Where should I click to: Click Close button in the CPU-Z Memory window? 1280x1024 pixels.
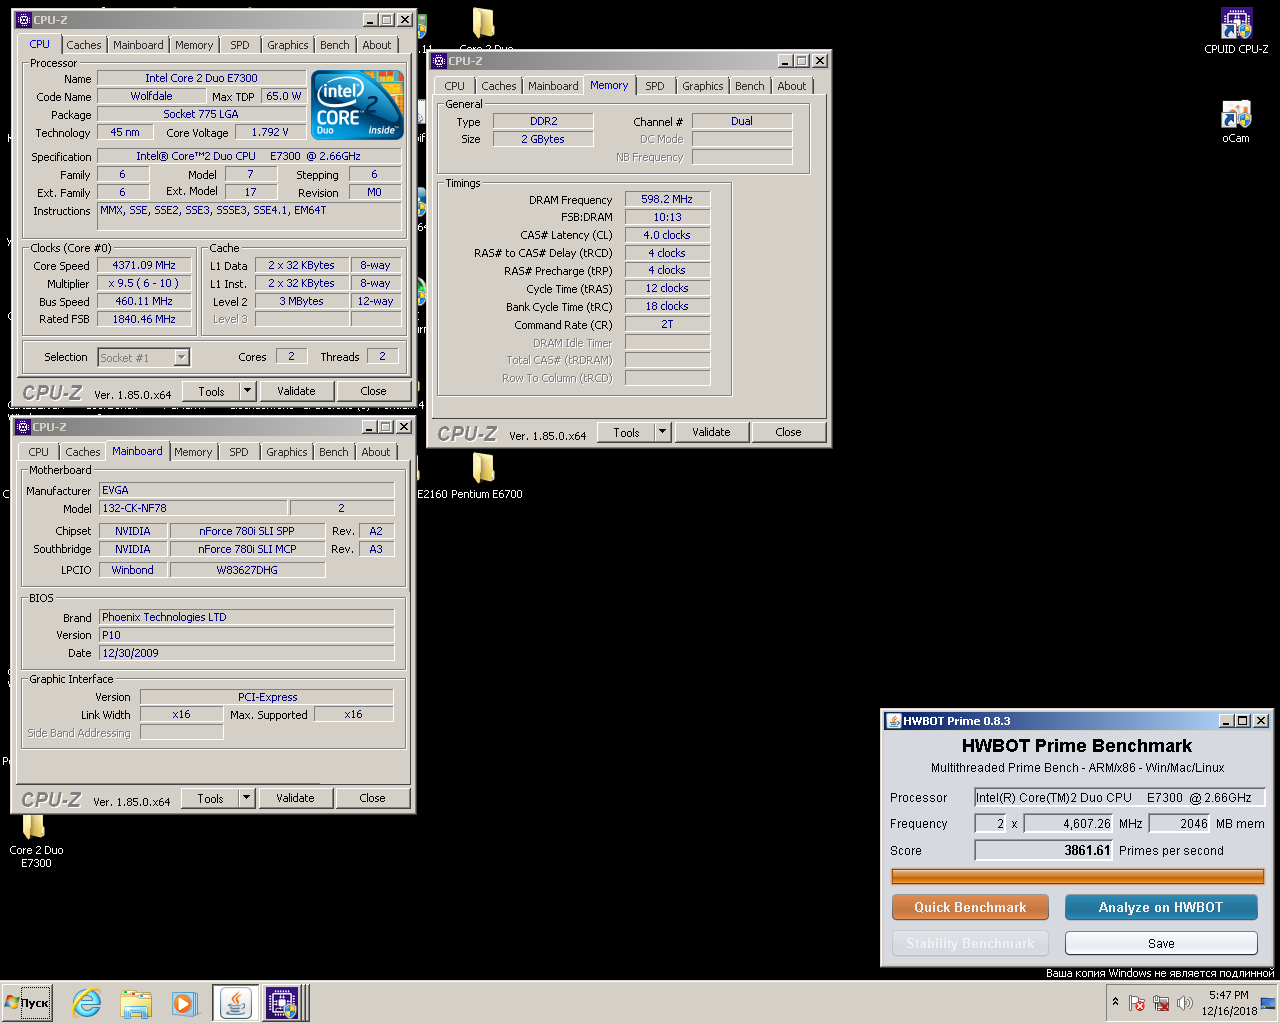click(x=788, y=432)
